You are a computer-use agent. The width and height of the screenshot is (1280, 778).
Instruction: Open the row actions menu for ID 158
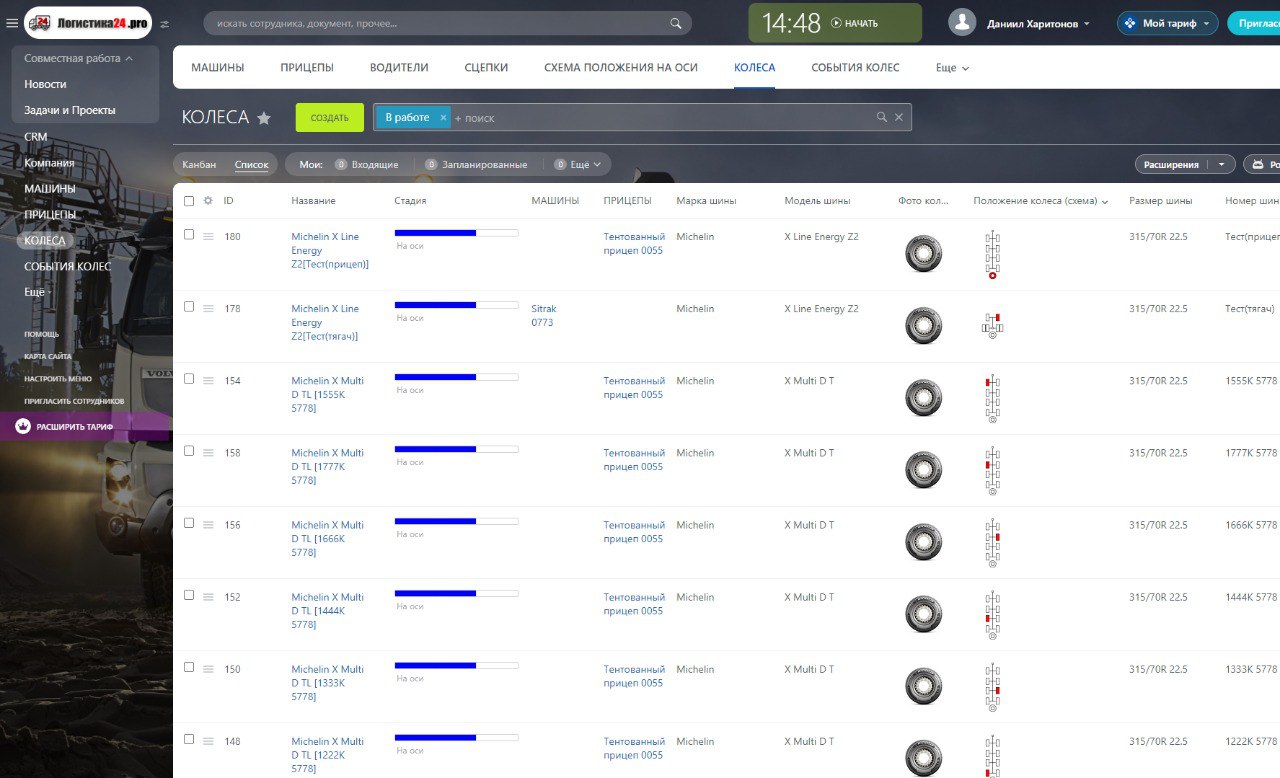point(208,453)
